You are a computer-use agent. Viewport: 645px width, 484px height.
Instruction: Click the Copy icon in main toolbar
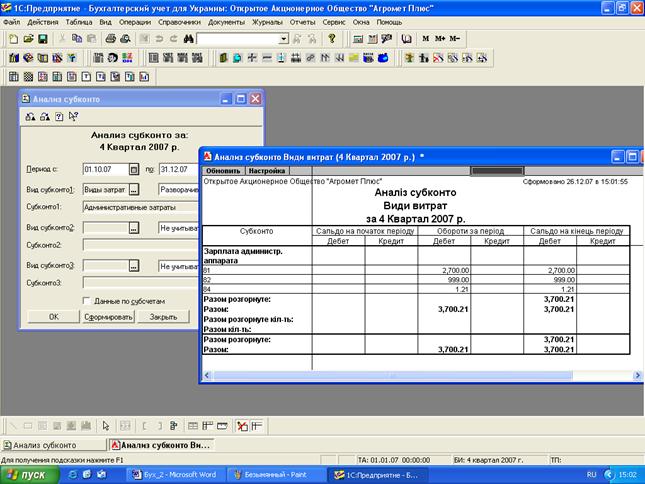tap(77, 39)
